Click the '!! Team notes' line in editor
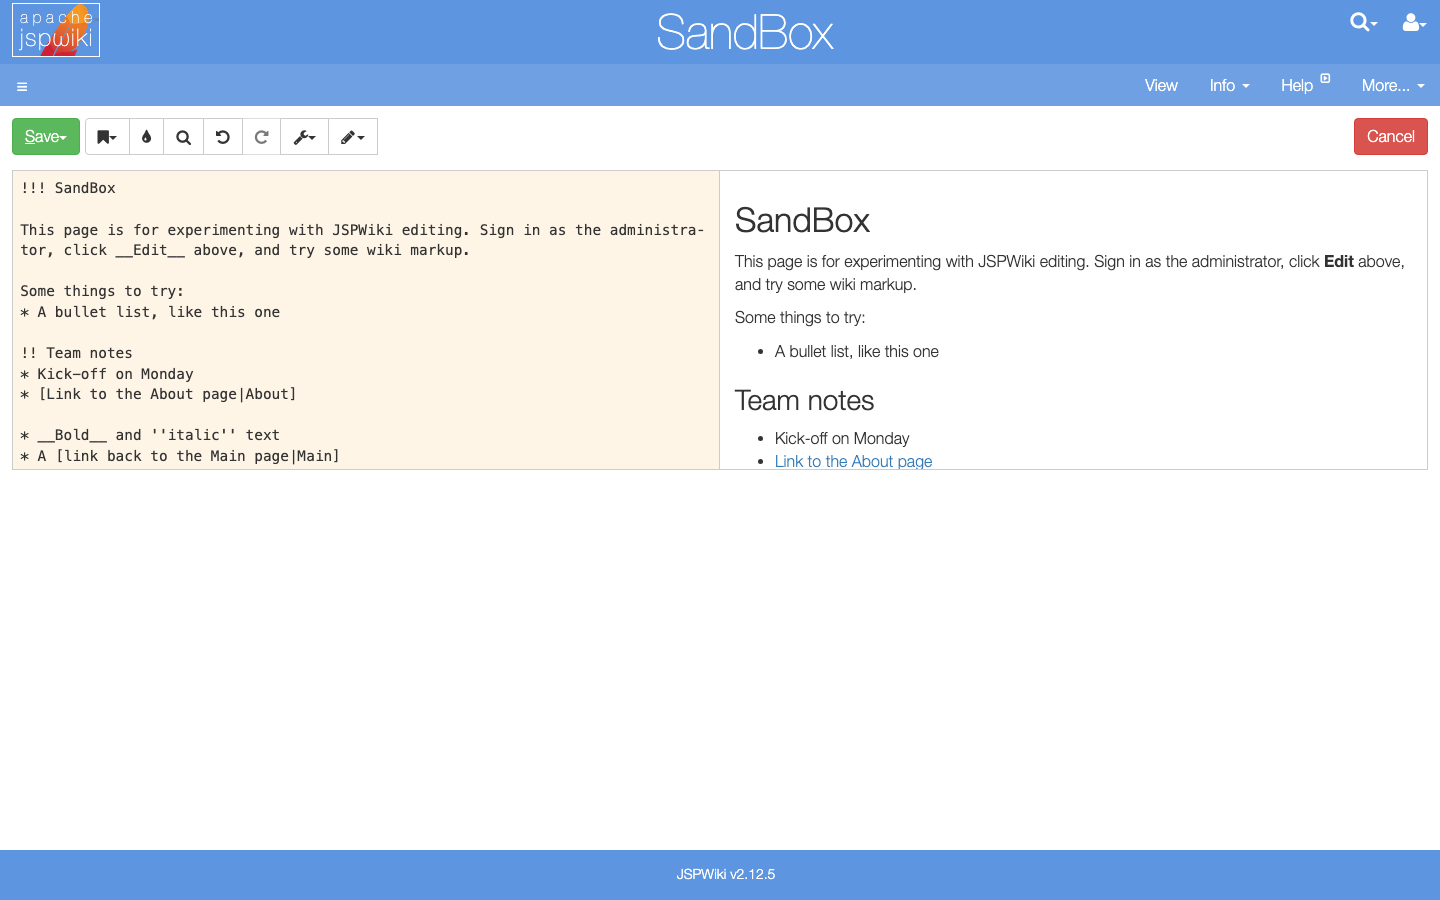The width and height of the screenshot is (1440, 900). pyautogui.click(x=76, y=353)
